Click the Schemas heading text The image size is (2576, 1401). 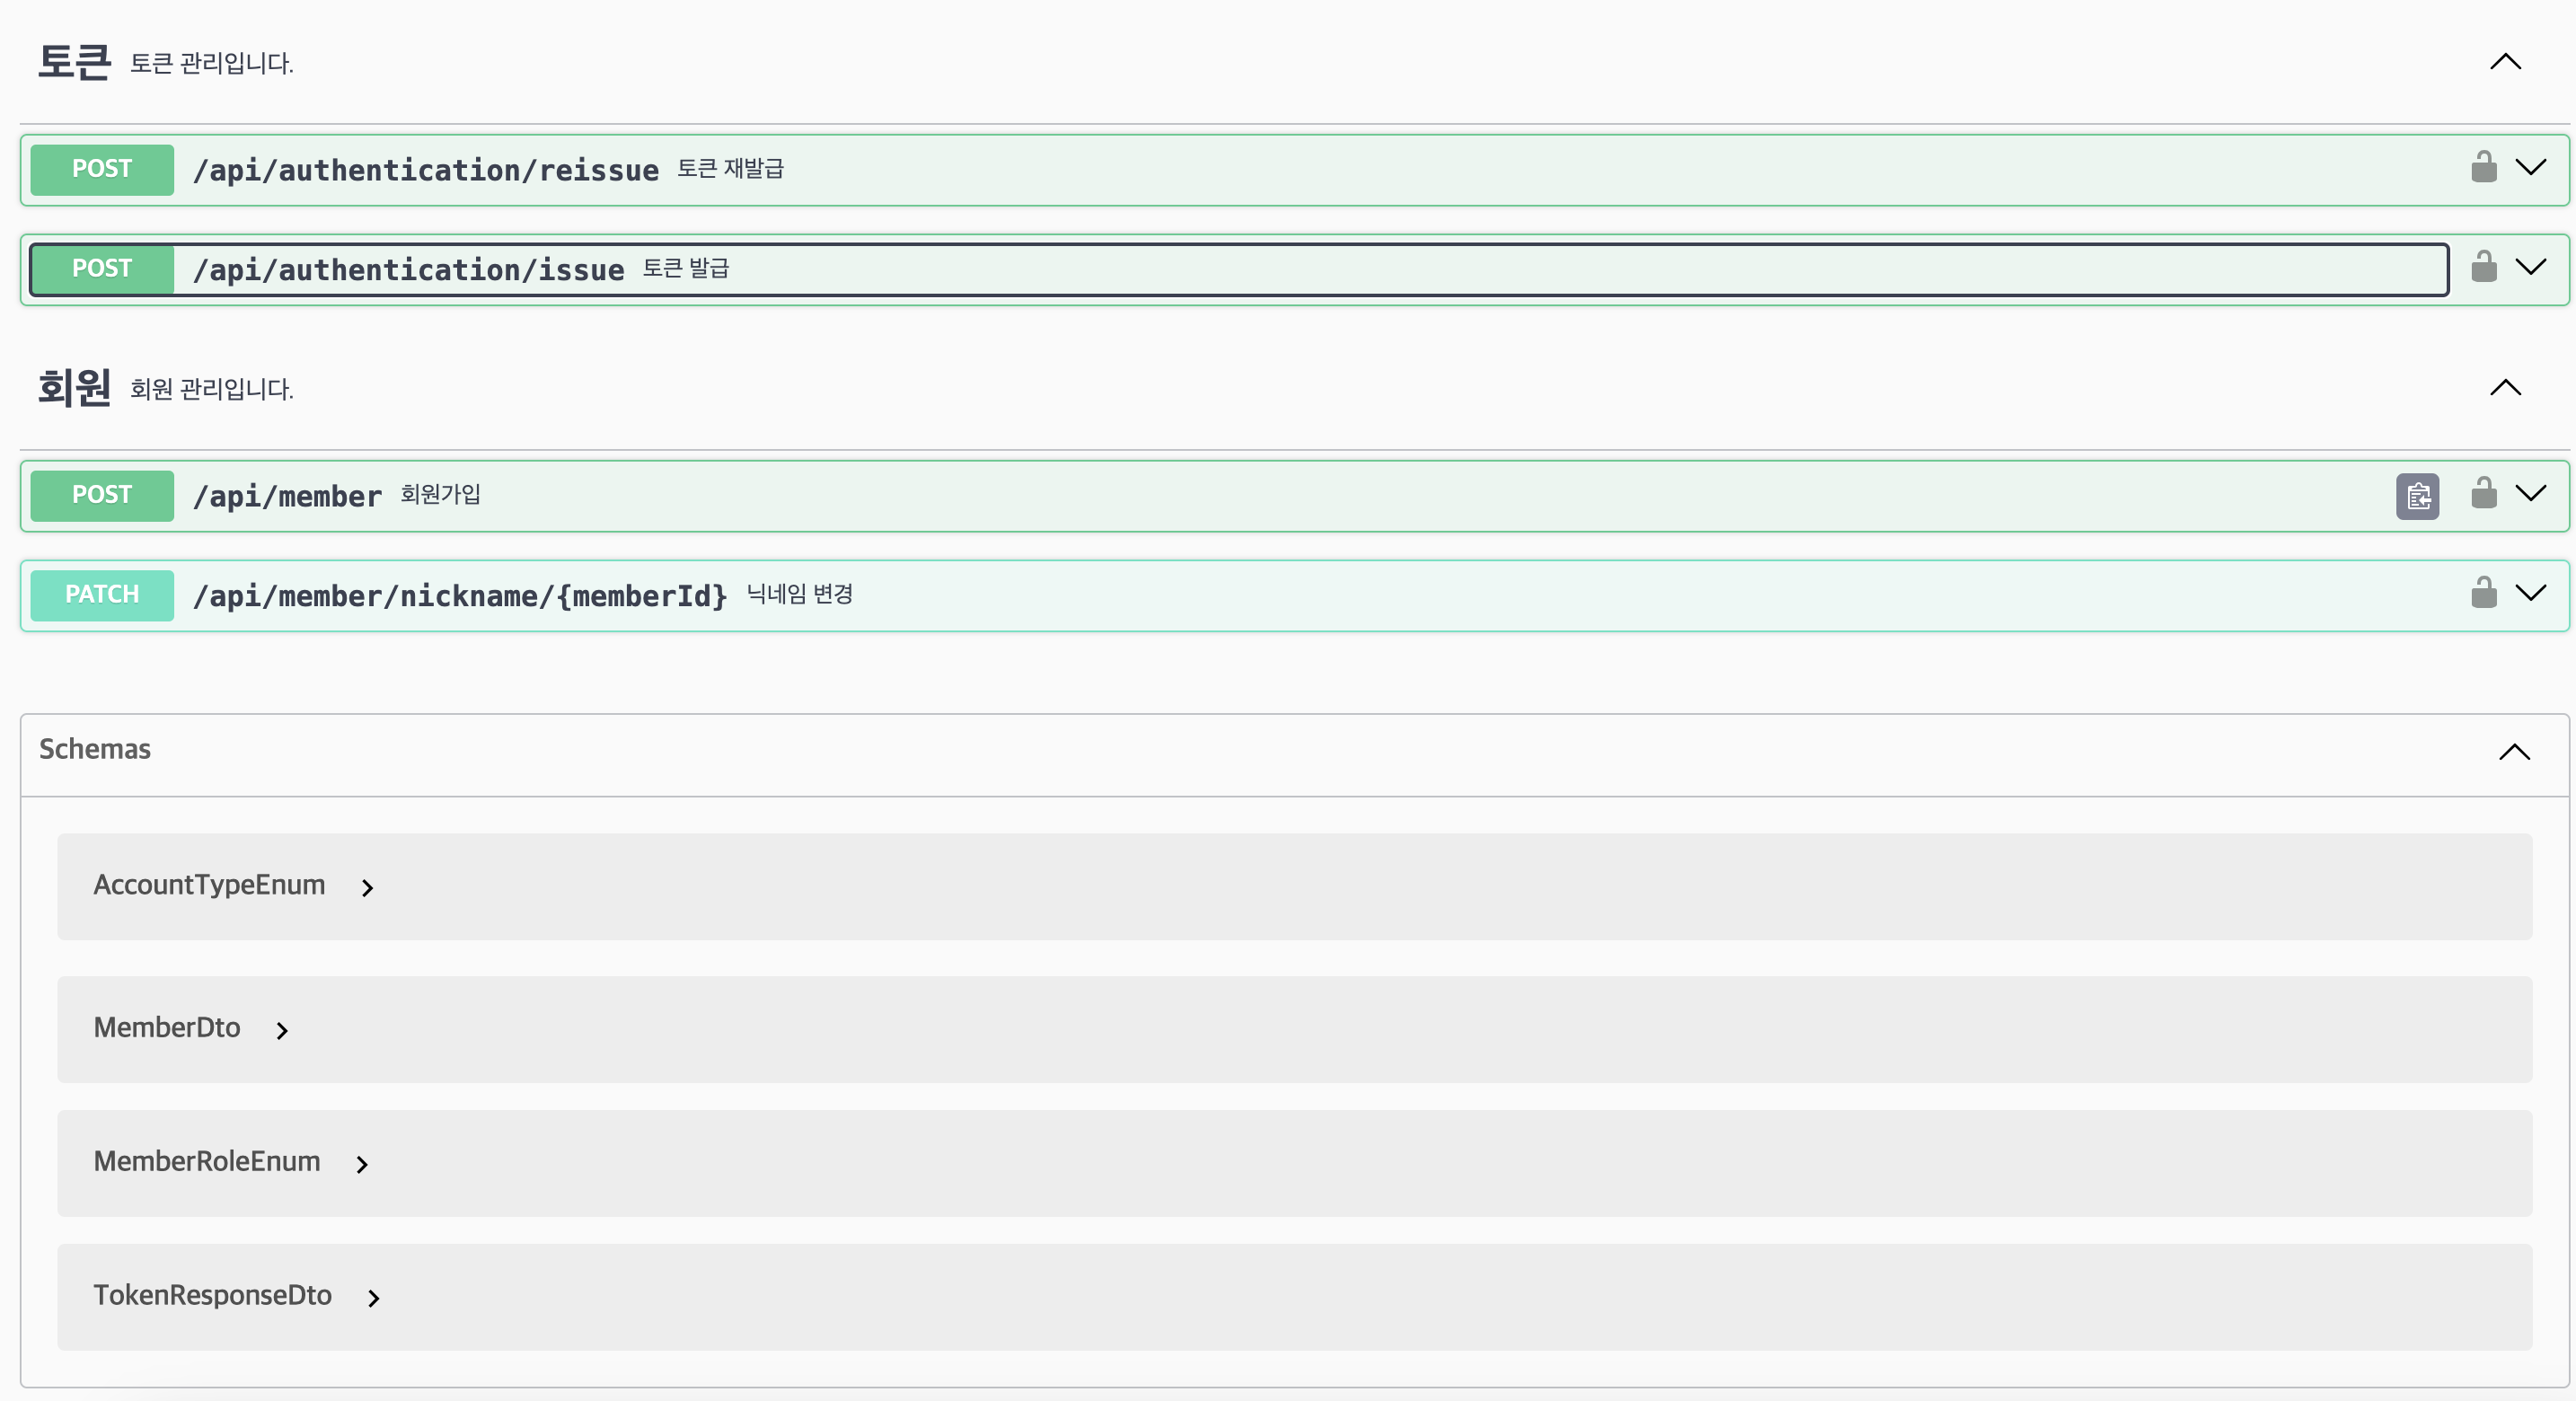pyautogui.click(x=95, y=750)
